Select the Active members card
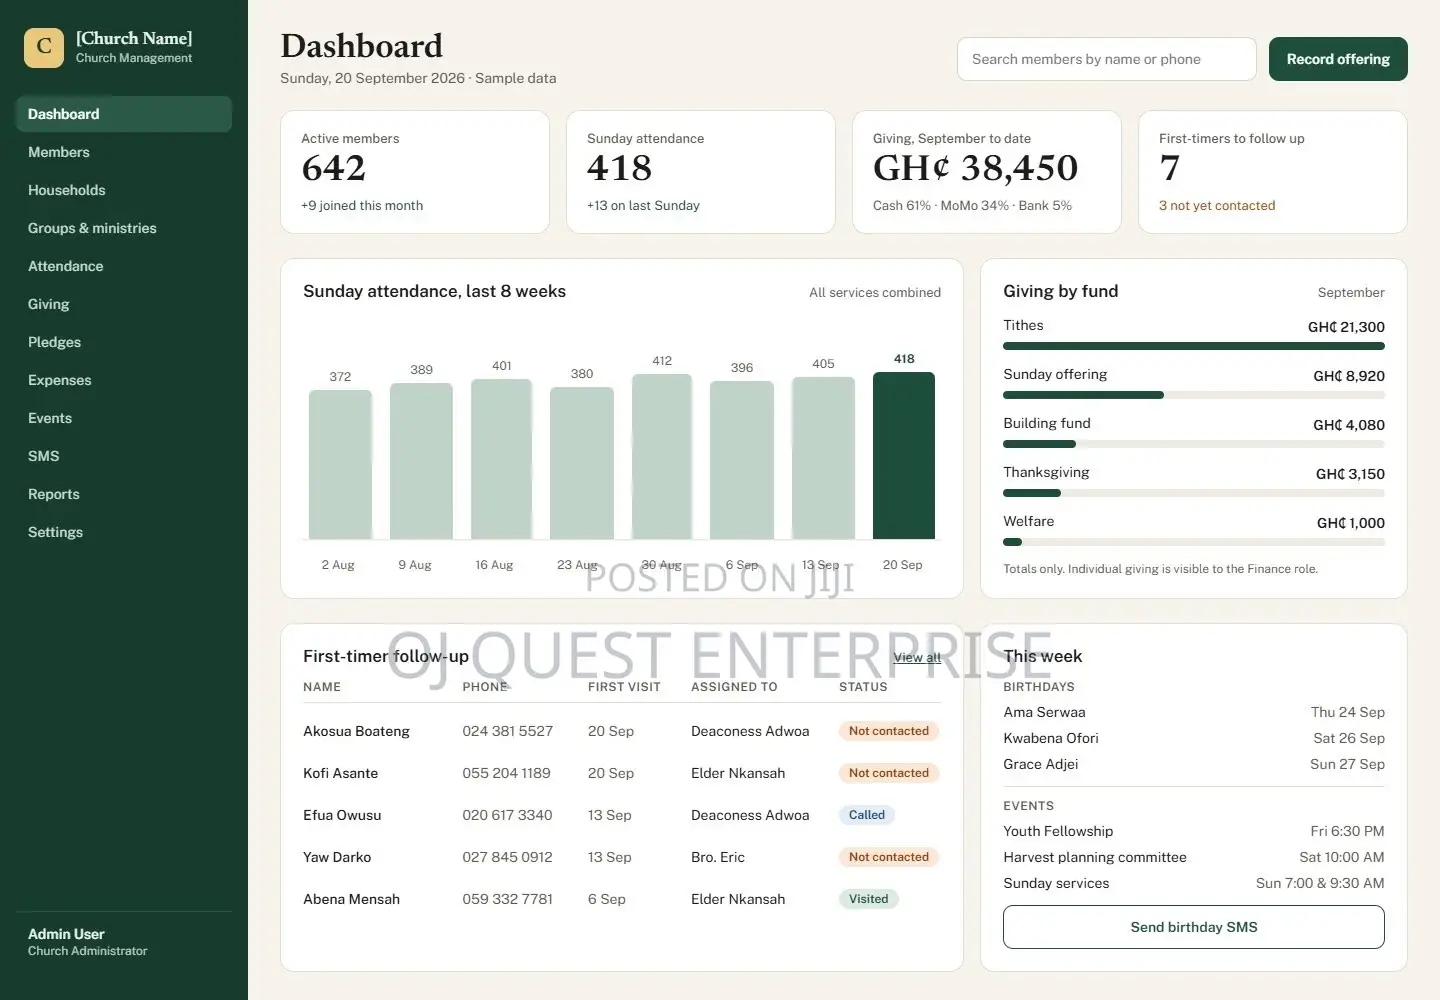Viewport: 1440px width, 1000px height. tap(415, 172)
